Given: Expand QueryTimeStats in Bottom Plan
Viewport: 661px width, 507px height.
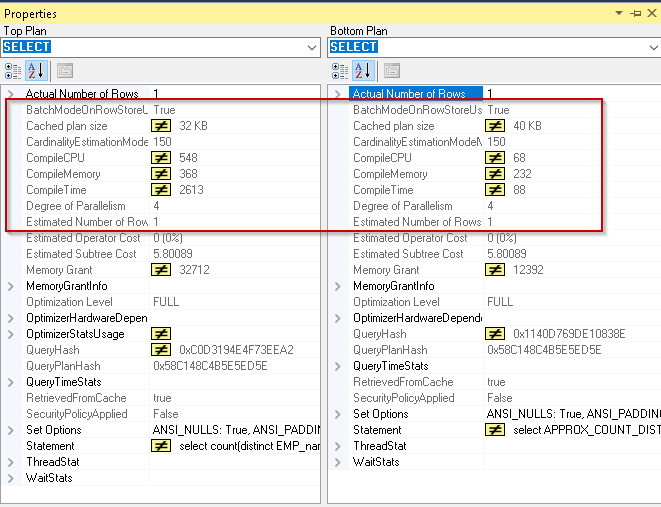Looking at the screenshot, I should [338, 366].
